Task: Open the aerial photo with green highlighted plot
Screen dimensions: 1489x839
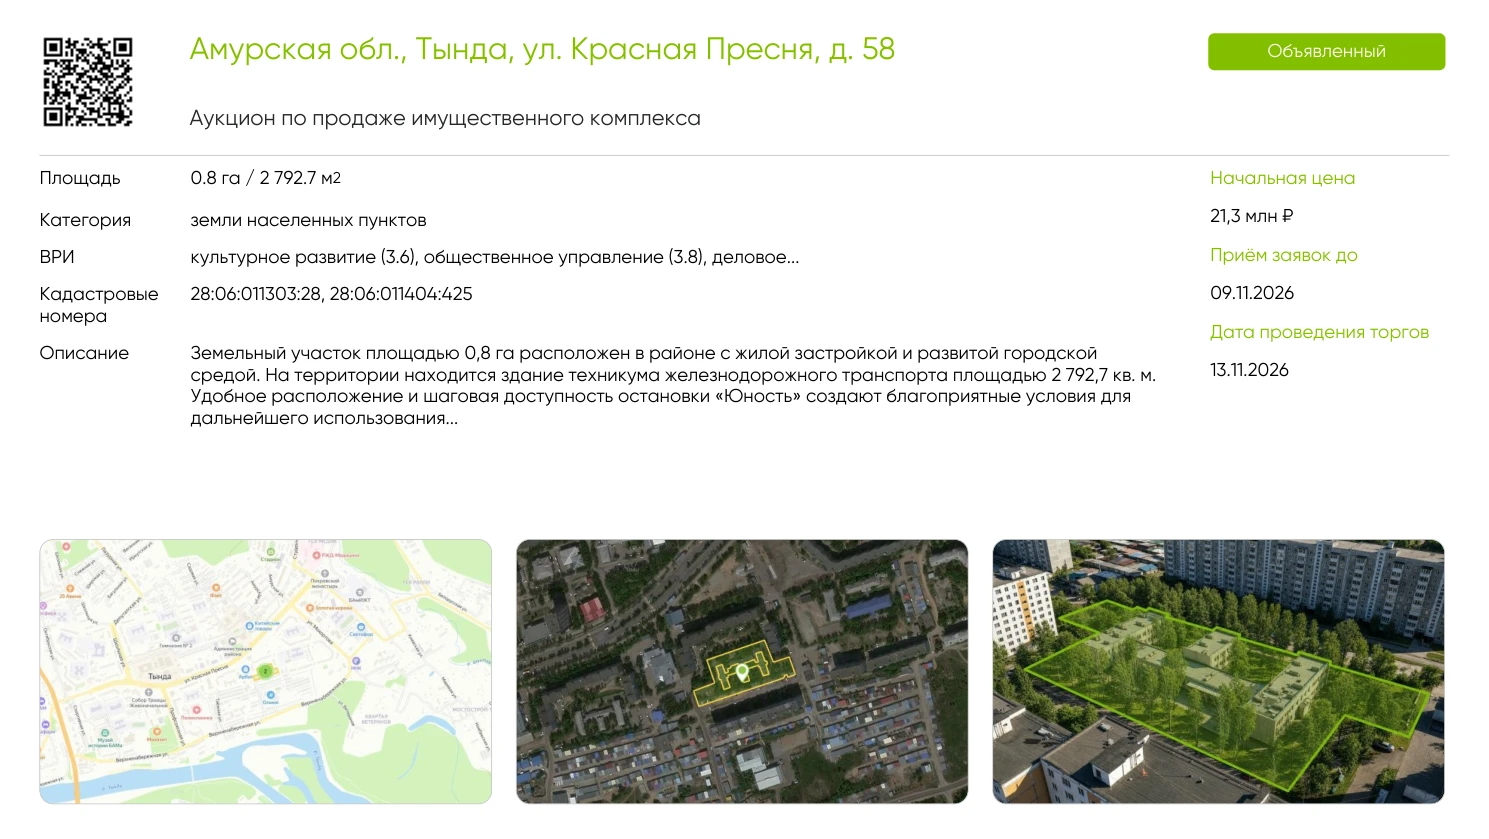Action: 1218,671
